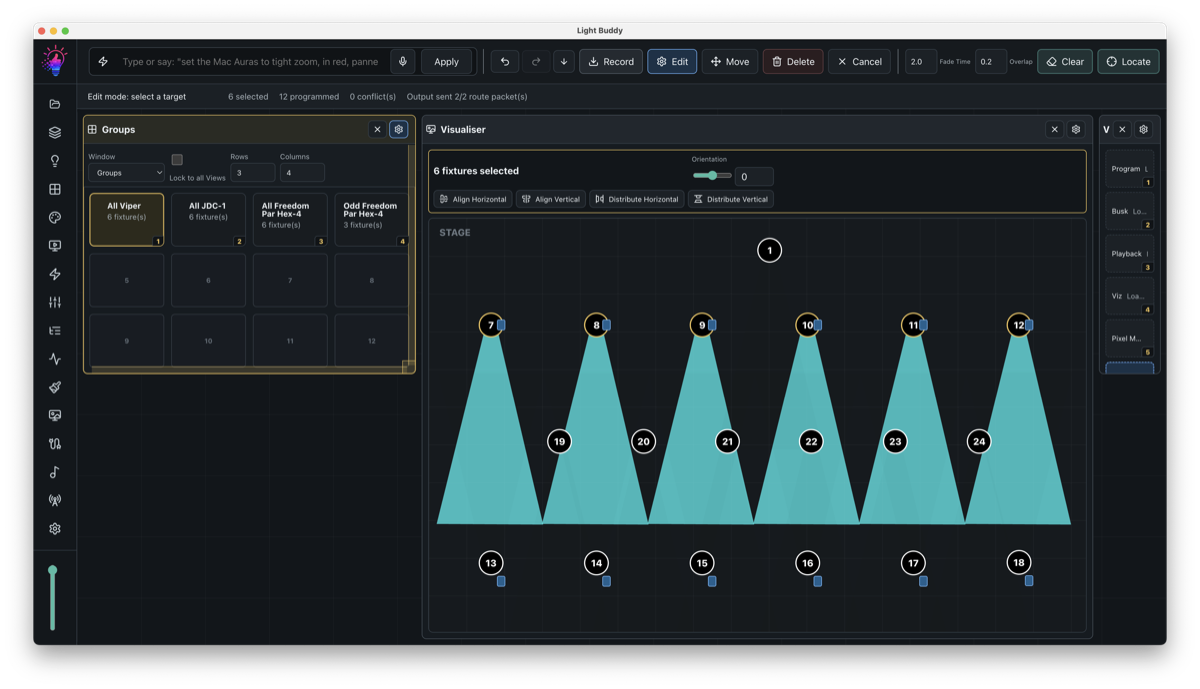Toggle Lock to all Views checkbox

tap(177, 160)
